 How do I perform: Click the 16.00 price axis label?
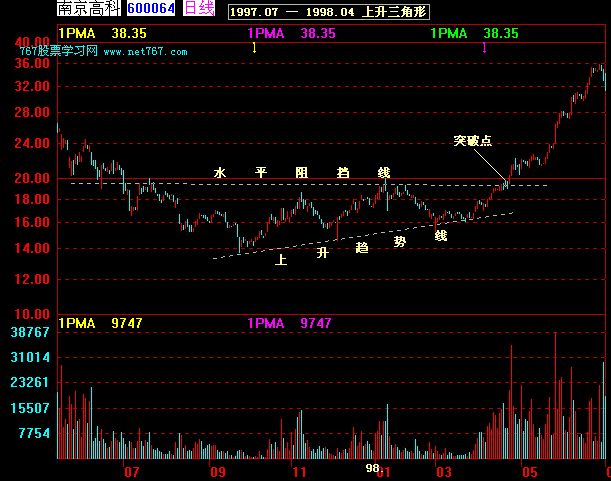[x=32, y=223]
